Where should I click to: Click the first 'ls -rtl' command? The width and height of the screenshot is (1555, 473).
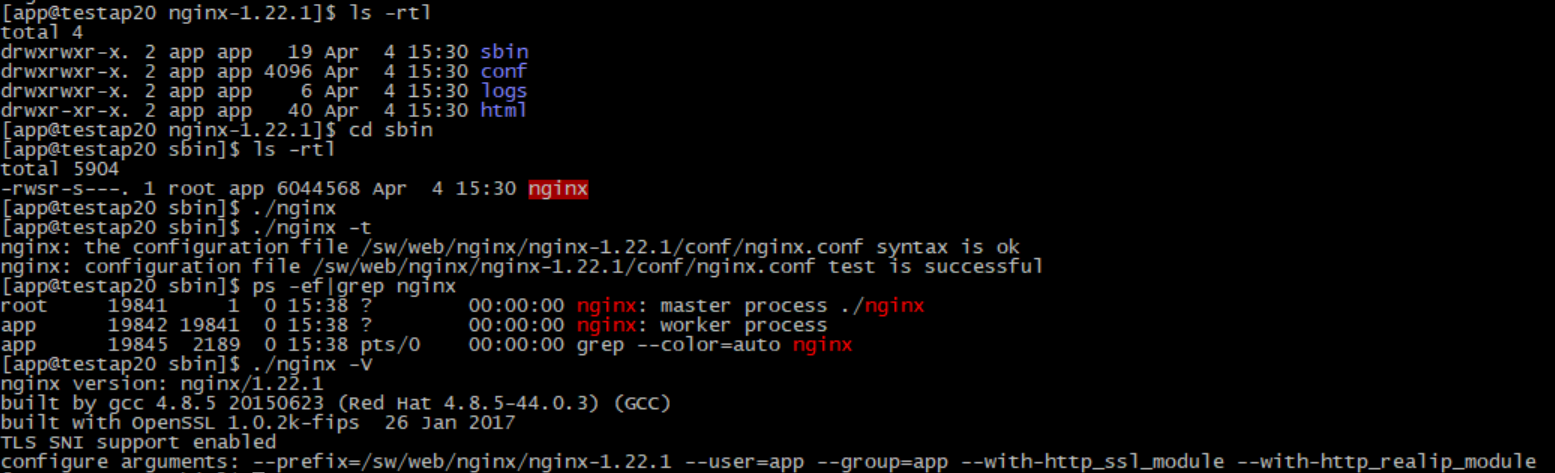point(391,13)
